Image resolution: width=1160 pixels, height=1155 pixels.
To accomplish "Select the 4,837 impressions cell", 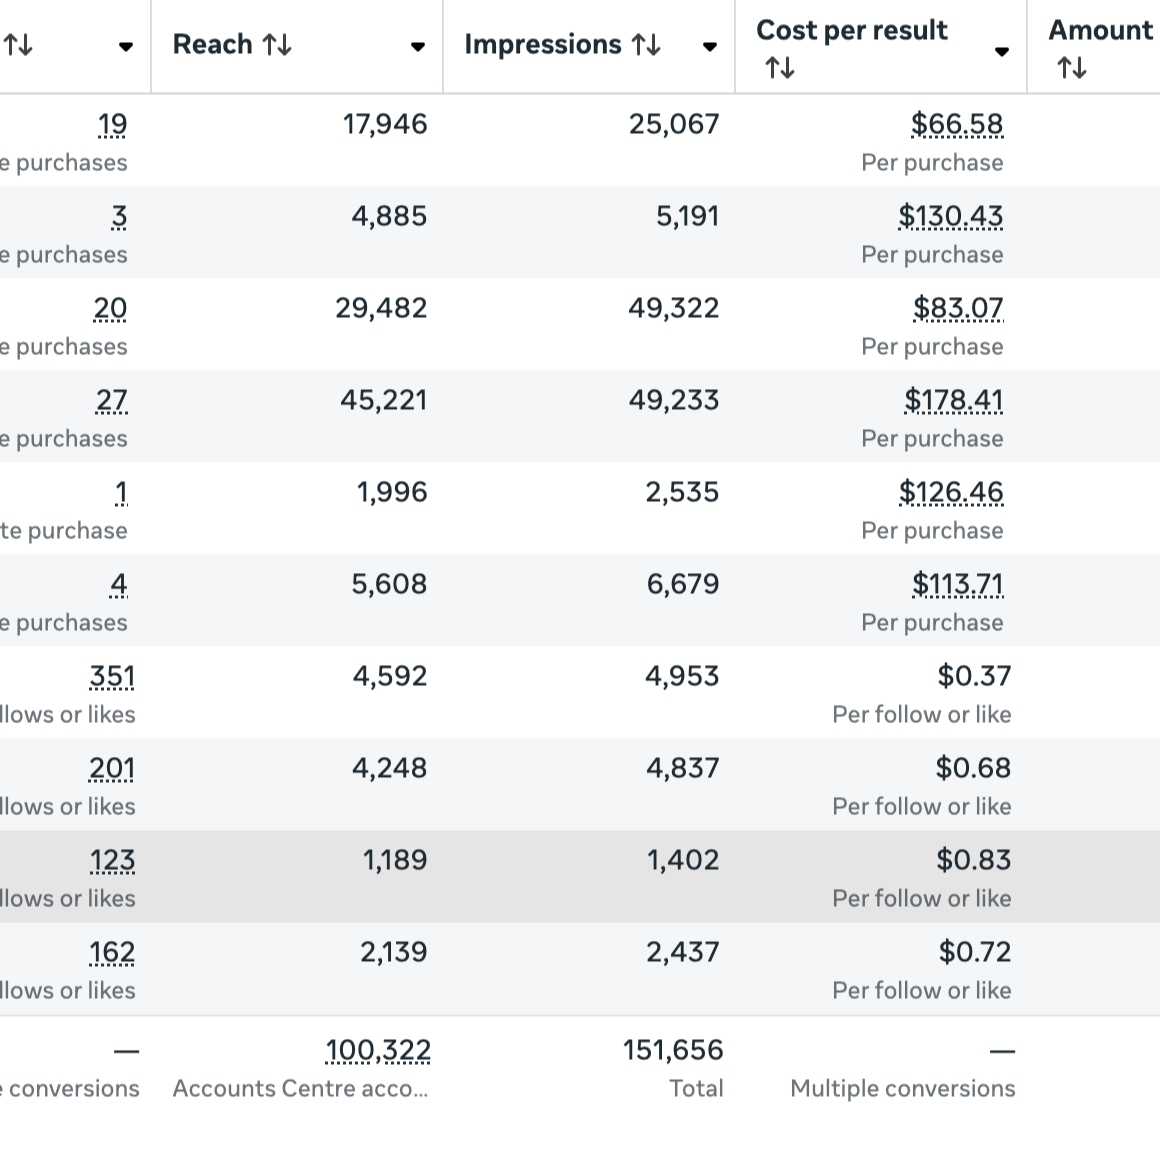I will click(x=683, y=768).
